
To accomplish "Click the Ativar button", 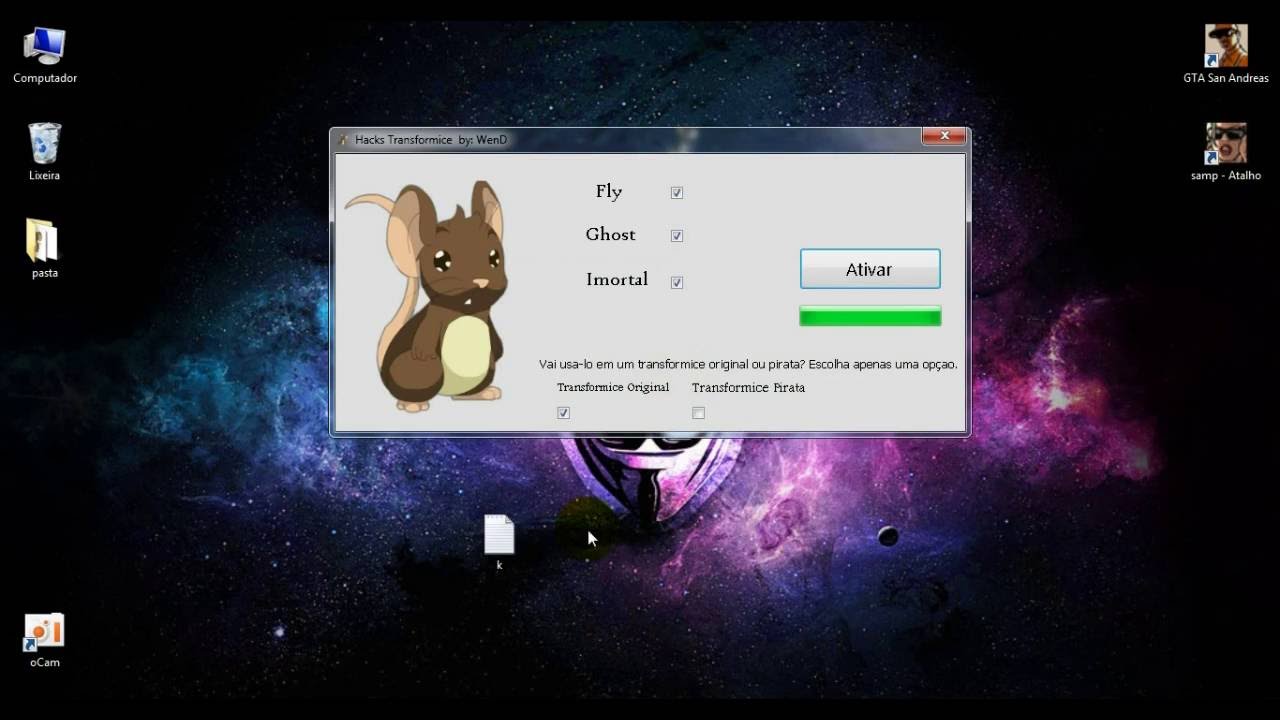I will pyautogui.click(x=870, y=269).
